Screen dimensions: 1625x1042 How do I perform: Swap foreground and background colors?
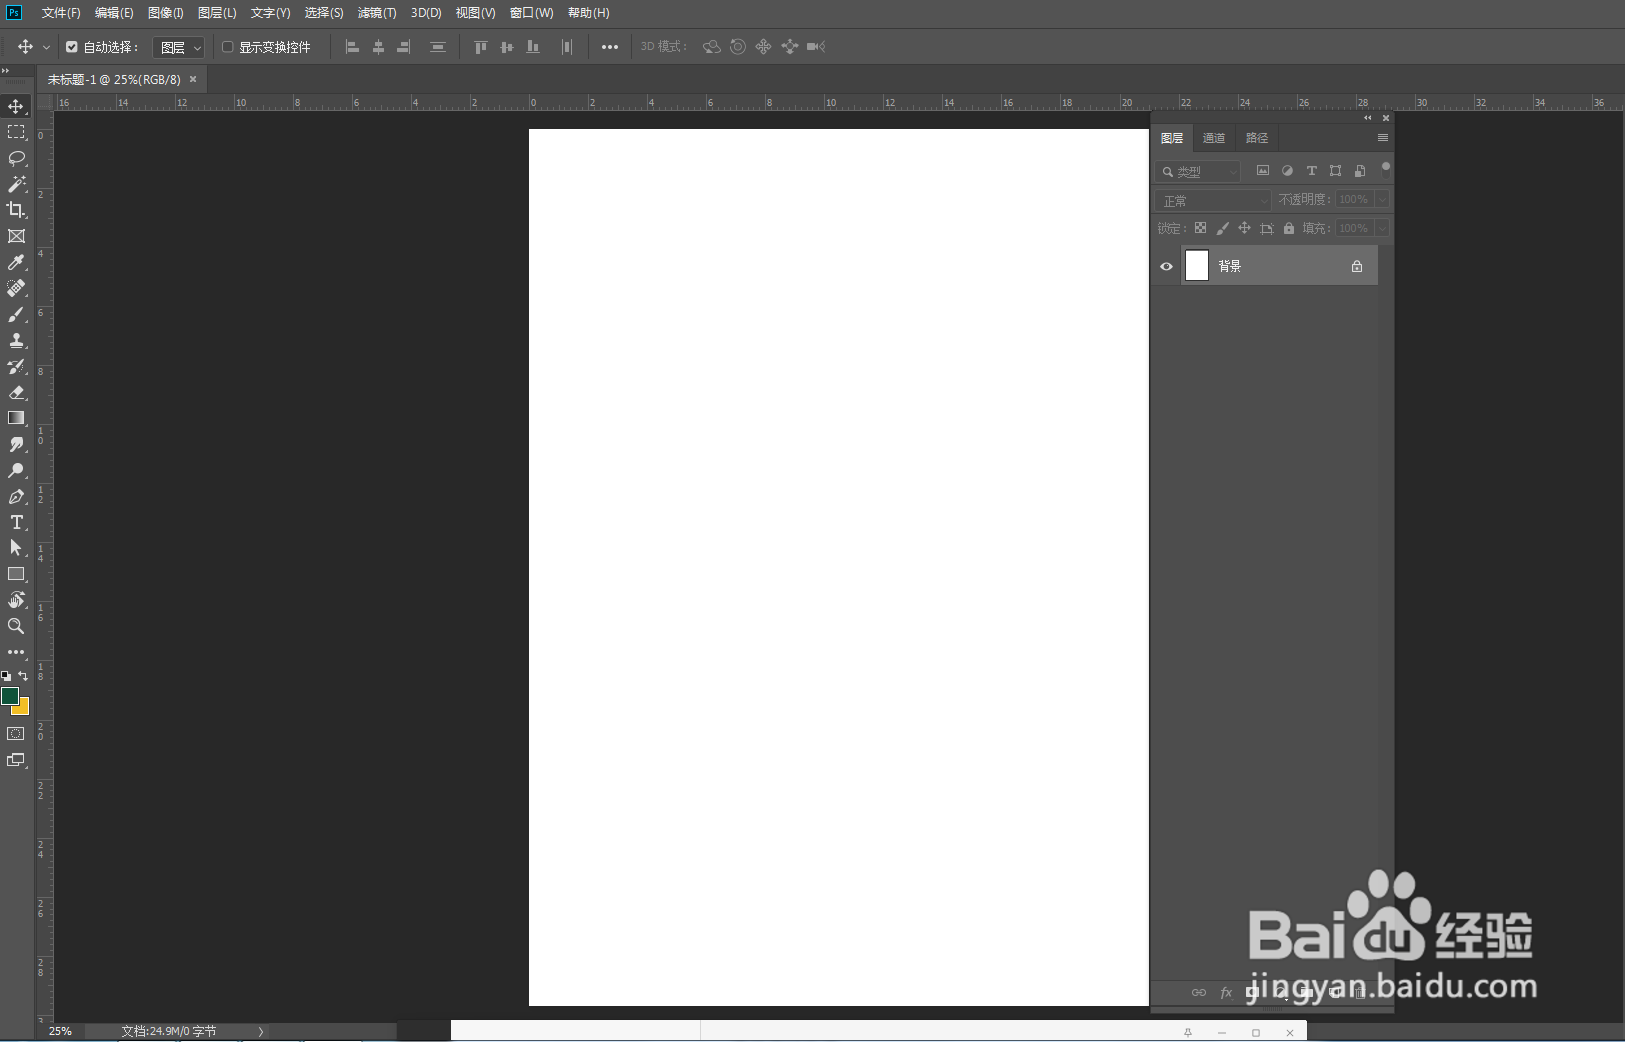pyautogui.click(x=23, y=676)
